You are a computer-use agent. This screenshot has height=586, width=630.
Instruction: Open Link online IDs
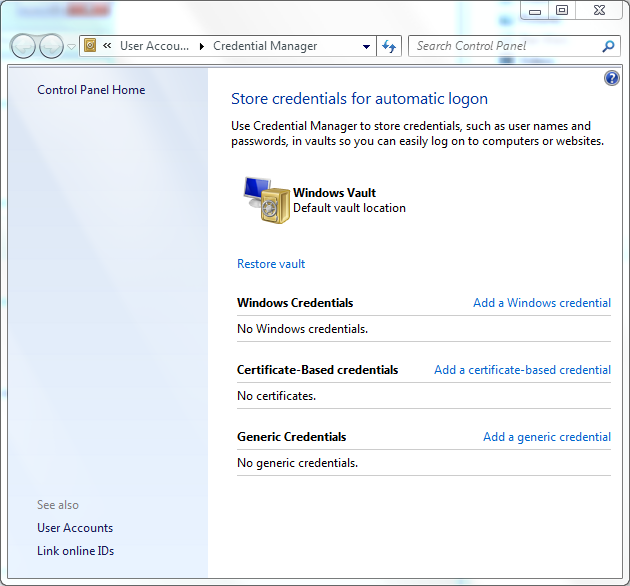[x=76, y=551]
